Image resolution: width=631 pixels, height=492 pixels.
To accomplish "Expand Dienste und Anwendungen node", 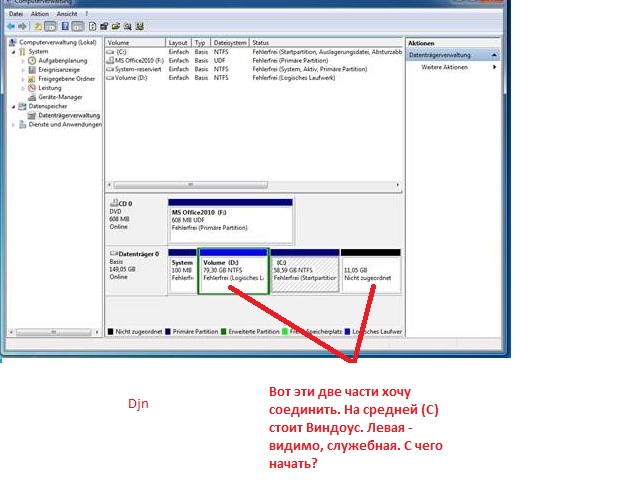I will (x=12, y=124).
